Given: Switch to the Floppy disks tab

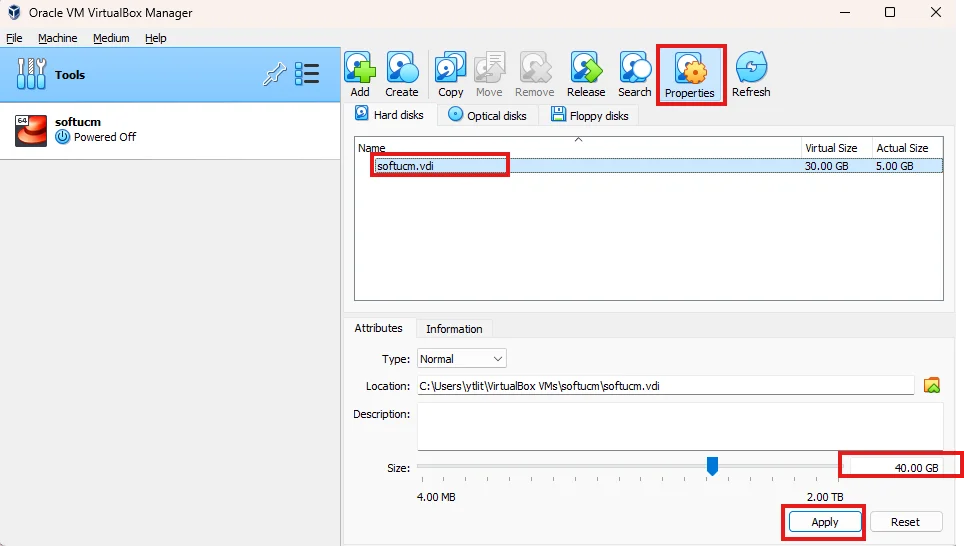Looking at the screenshot, I should pyautogui.click(x=590, y=115).
